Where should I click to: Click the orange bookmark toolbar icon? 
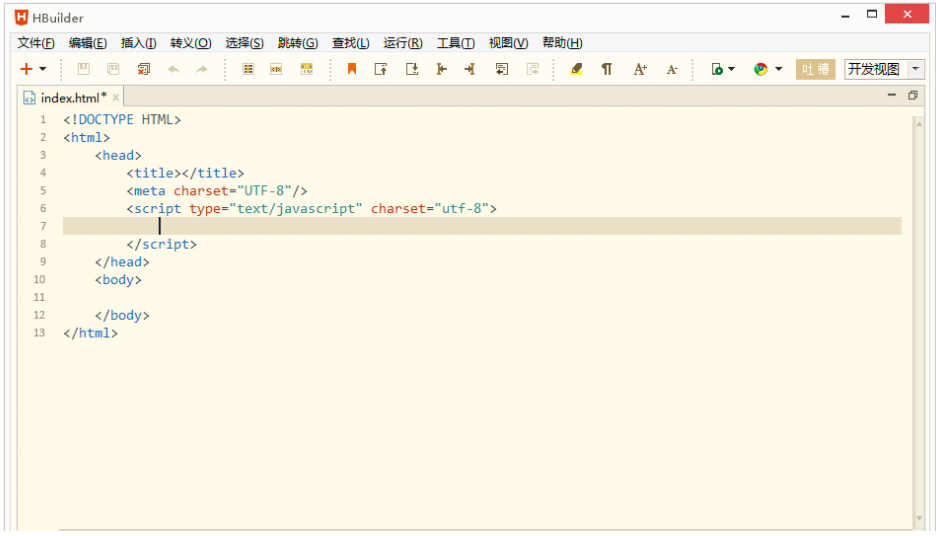(351, 69)
